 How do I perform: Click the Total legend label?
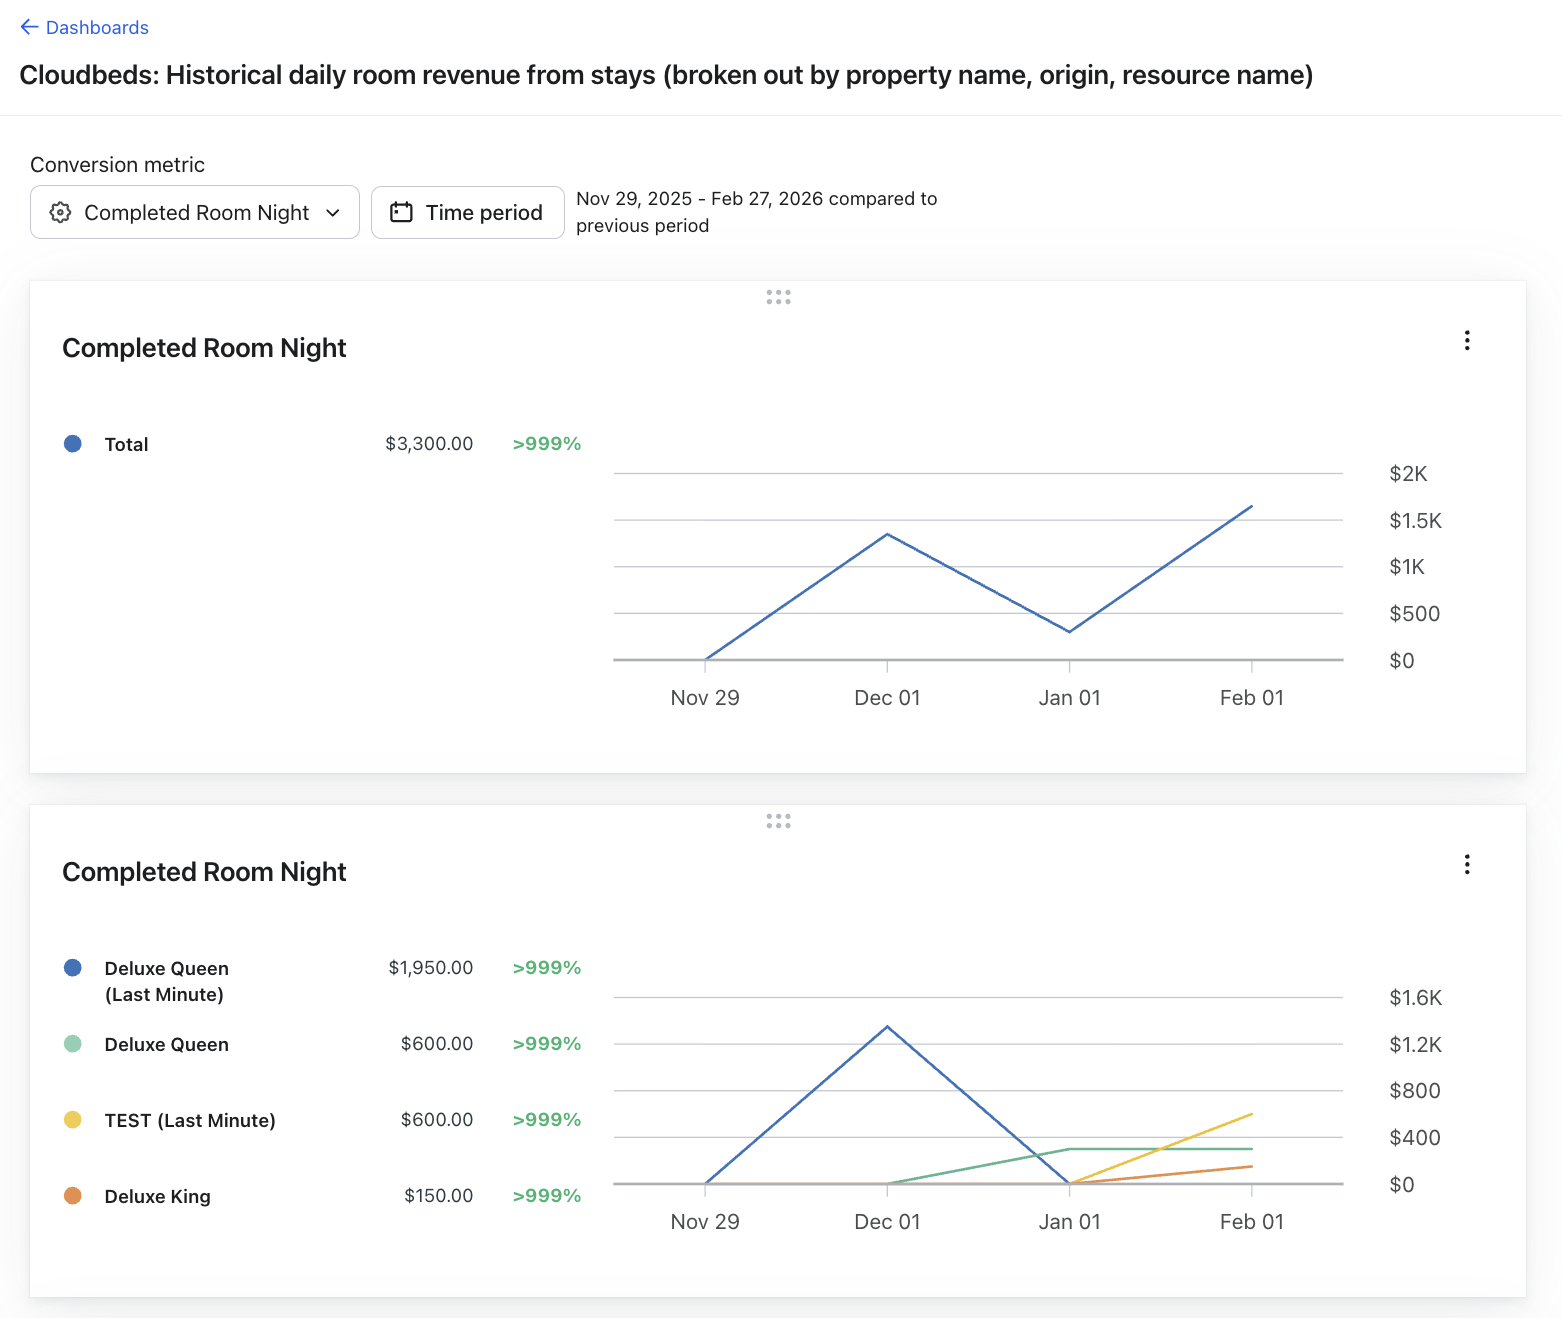[x=126, y=444]
